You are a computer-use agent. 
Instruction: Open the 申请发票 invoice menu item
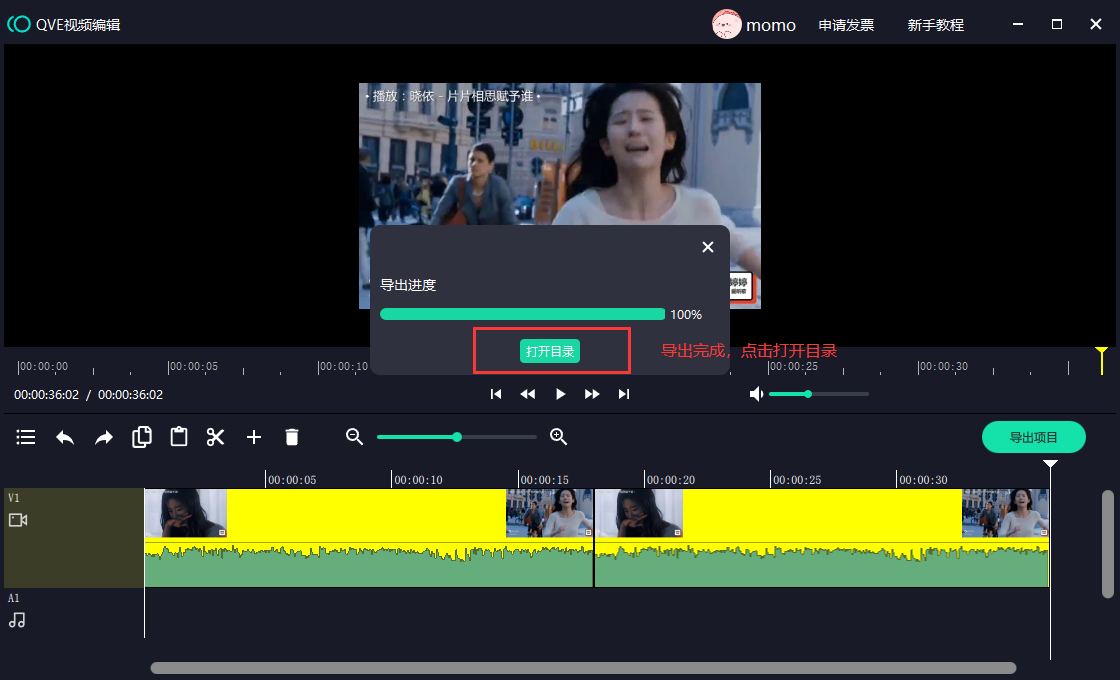(846, 25)
